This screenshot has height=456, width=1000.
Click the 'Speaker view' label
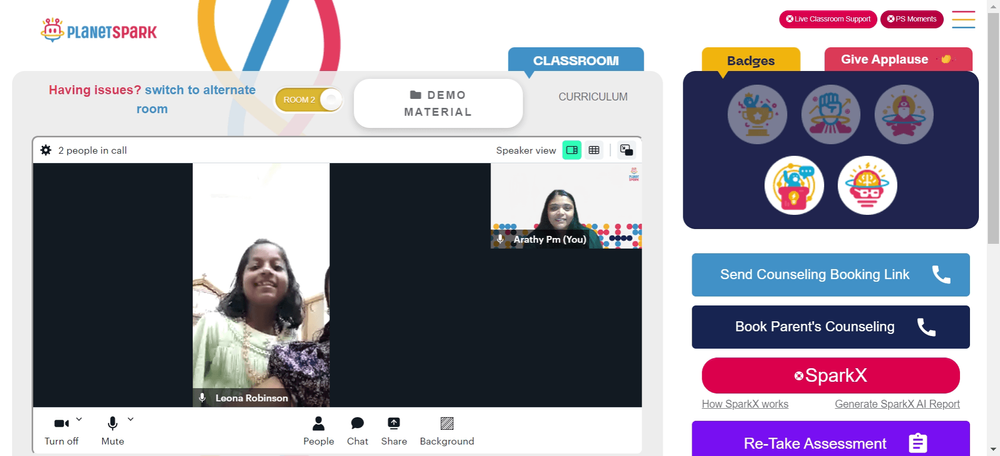(x=526, y=151)
